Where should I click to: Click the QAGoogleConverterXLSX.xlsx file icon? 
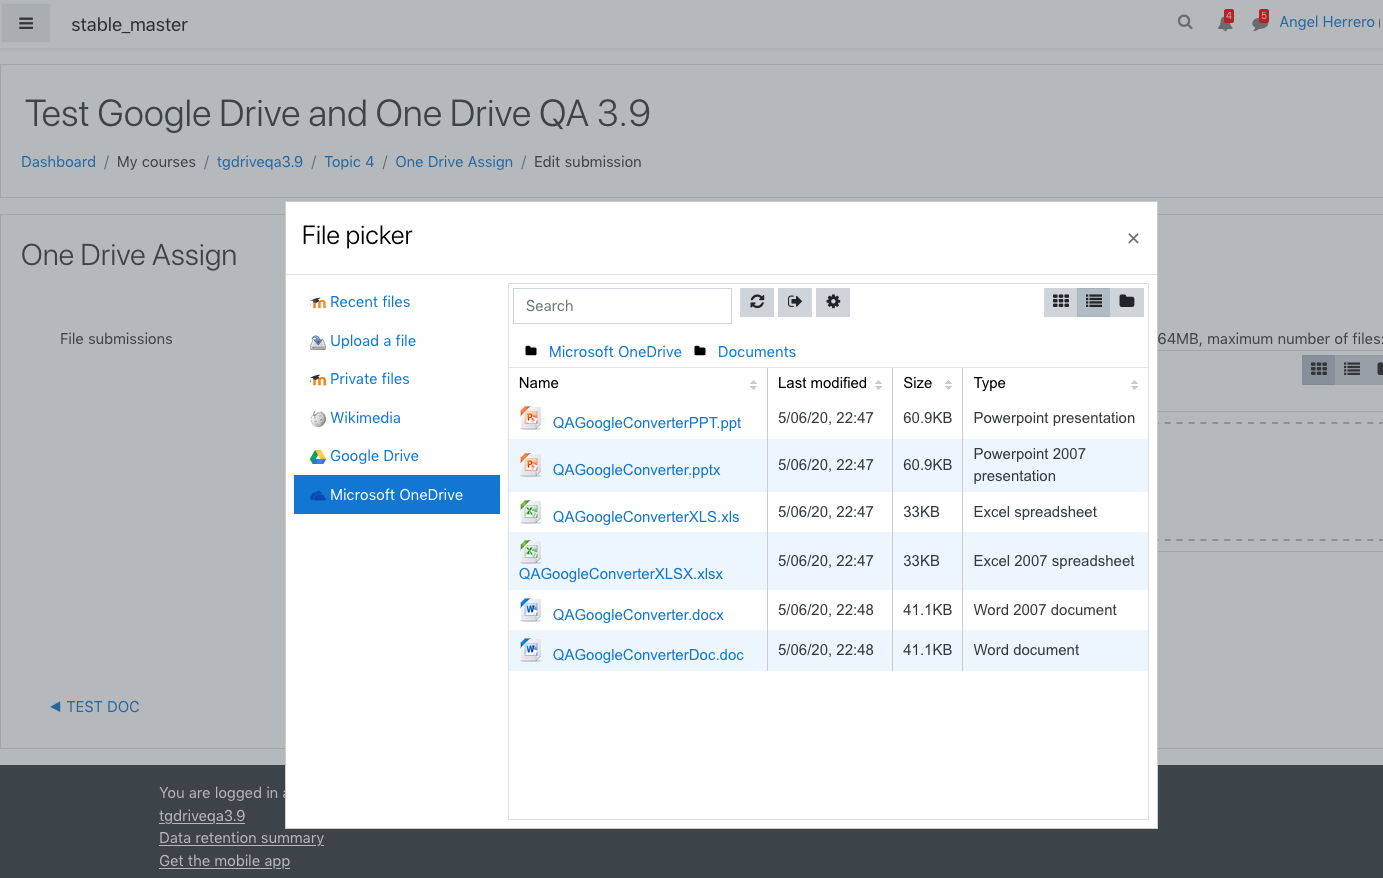click(x=531, y=550)
